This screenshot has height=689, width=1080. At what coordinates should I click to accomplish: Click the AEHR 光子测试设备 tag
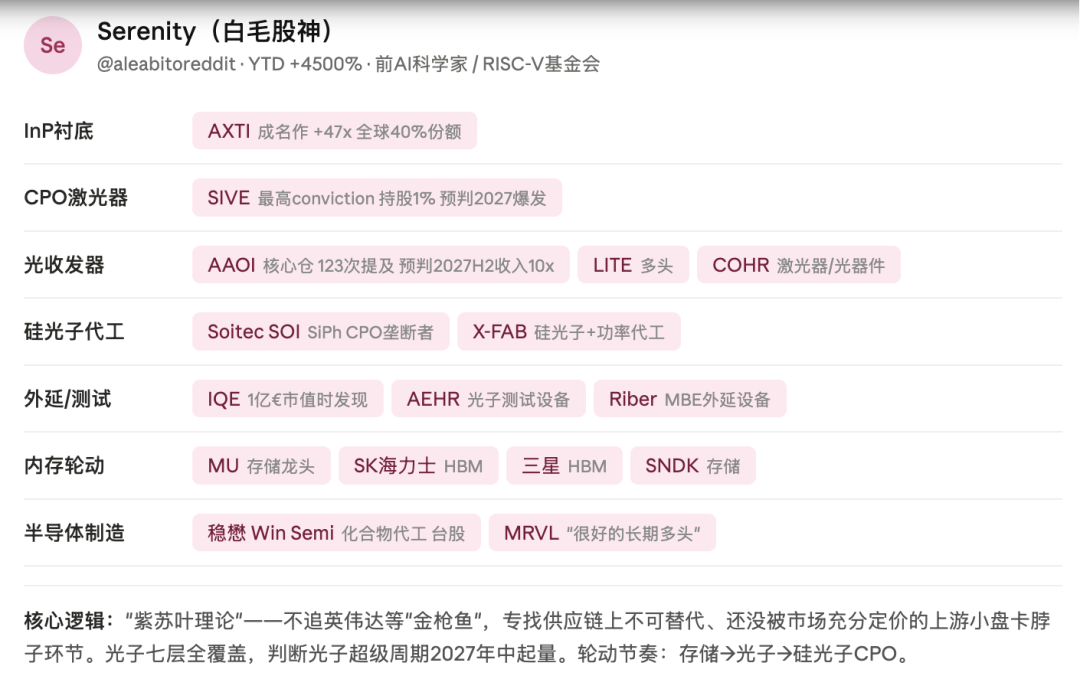(488, 398)
